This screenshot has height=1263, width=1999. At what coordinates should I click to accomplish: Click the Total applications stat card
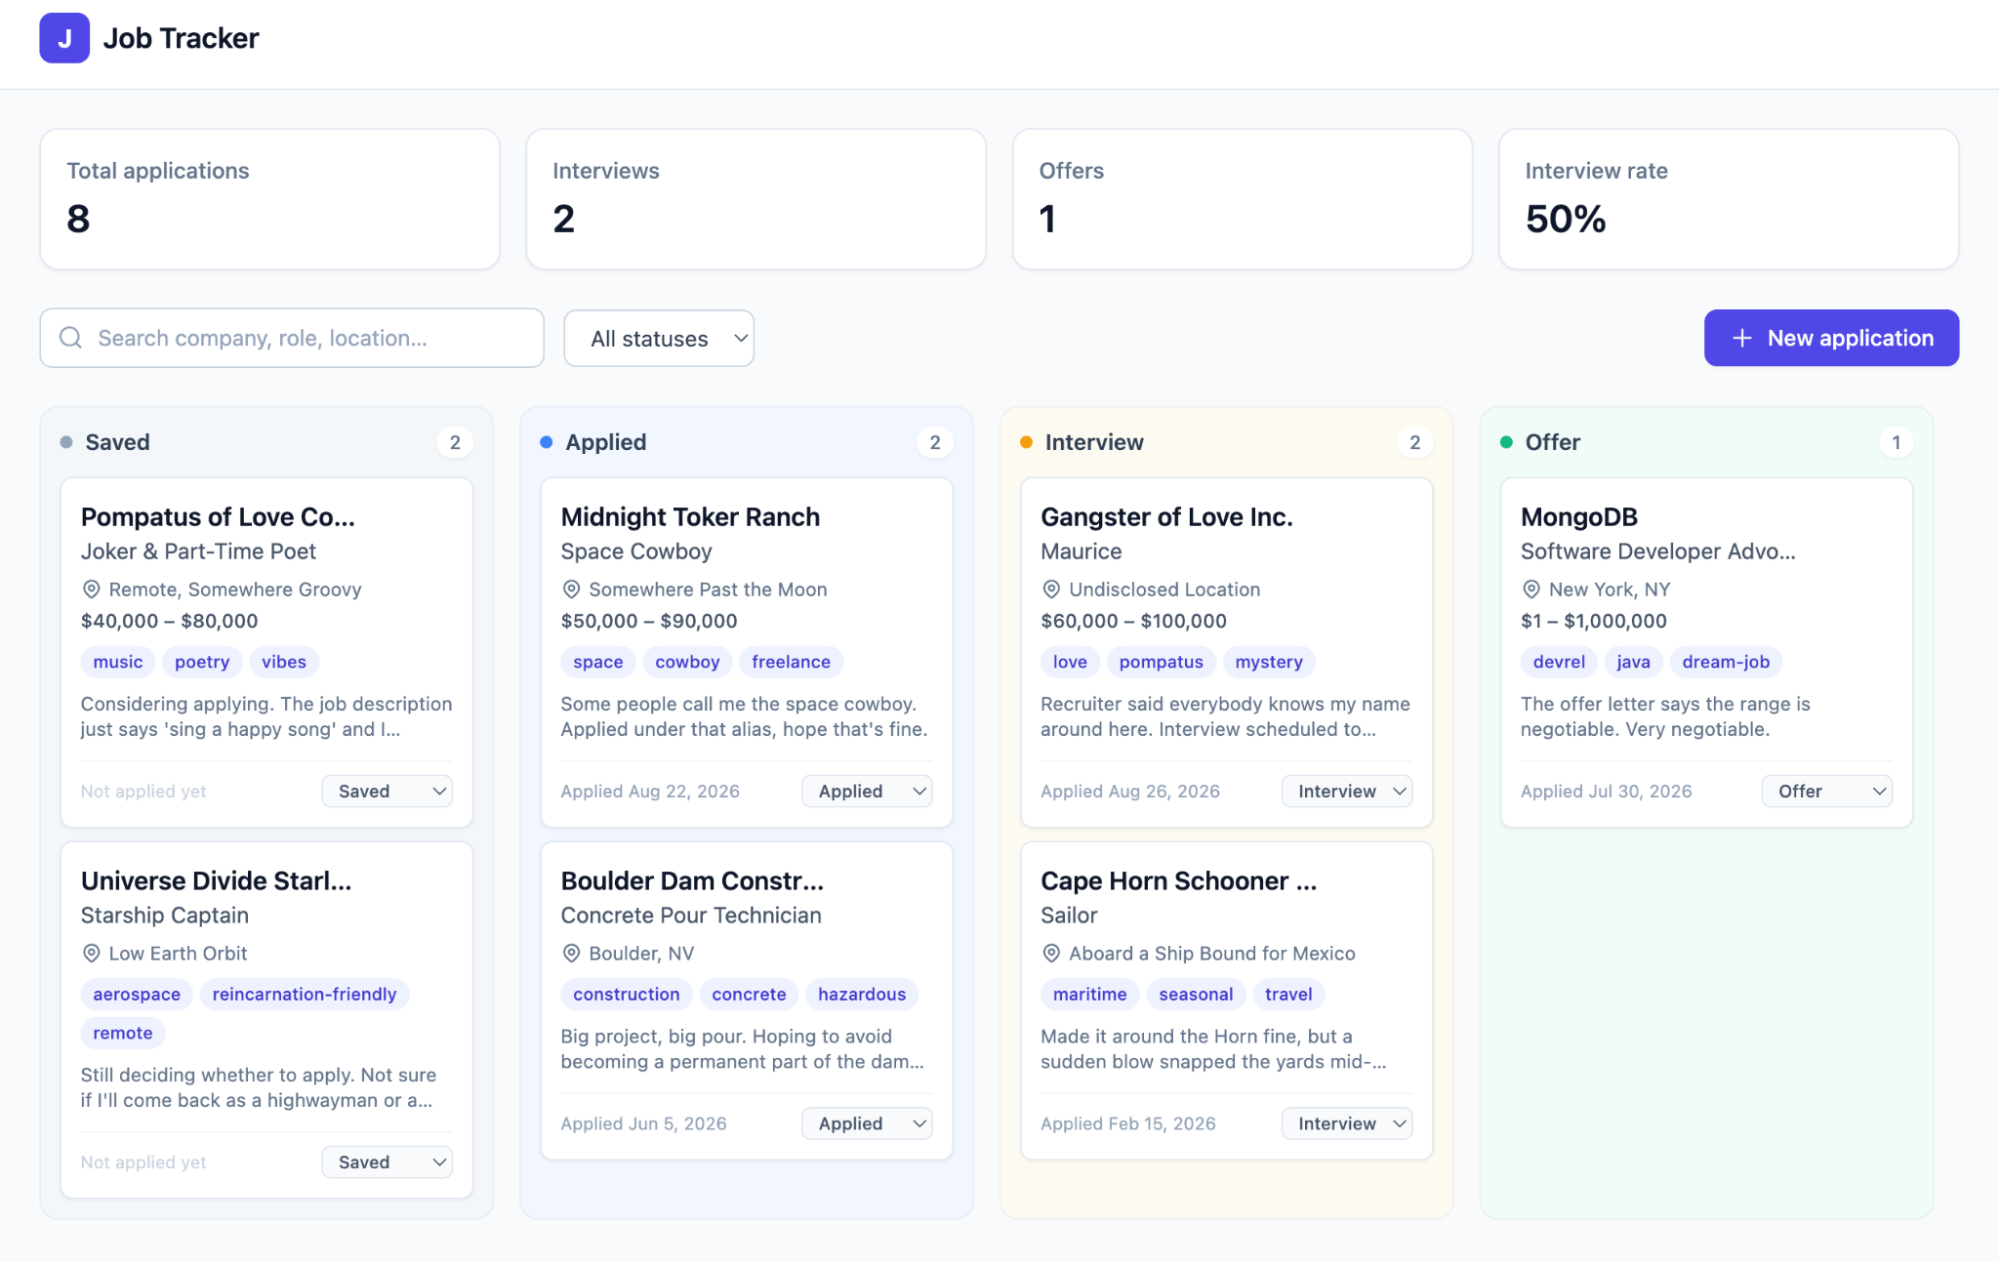click(270, 199)
